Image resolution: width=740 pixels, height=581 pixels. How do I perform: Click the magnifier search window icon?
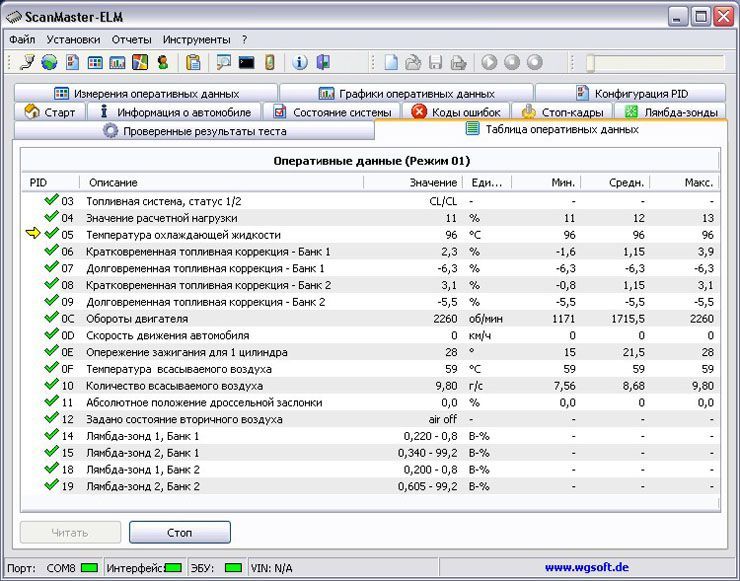click(223, 63)
